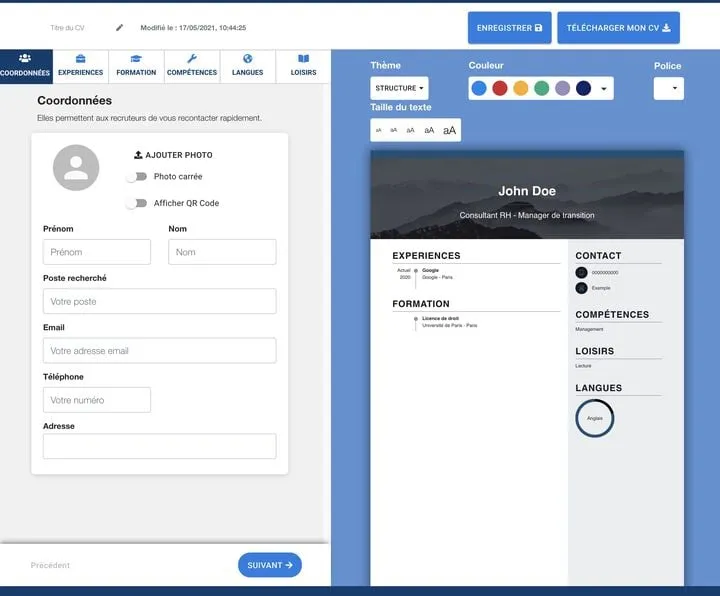
Task: Select the second smallest text size
Action: pos(394,130)
